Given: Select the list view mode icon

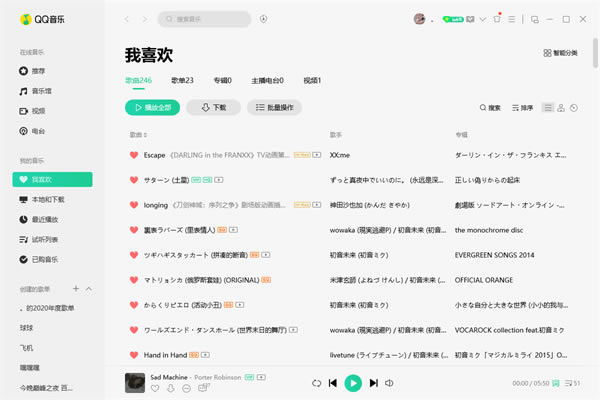Looking at the screenshot, I should [548, 108].
